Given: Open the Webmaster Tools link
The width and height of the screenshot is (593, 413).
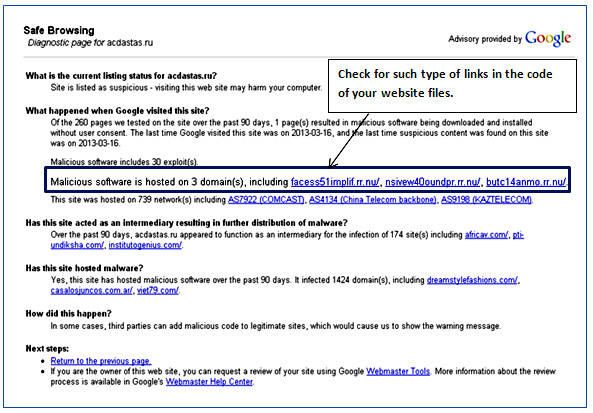Looking at the screenshot, I should coord(398,371).
